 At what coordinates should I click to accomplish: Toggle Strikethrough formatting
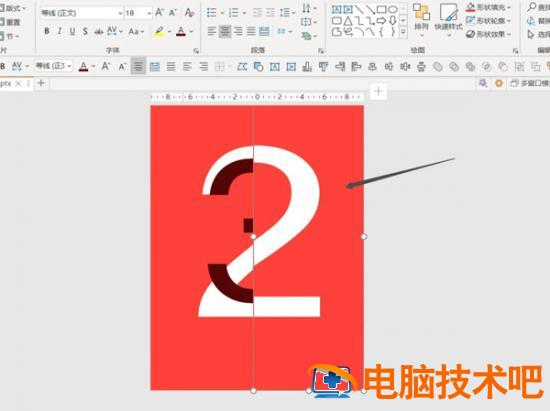(x=99, y=32)
